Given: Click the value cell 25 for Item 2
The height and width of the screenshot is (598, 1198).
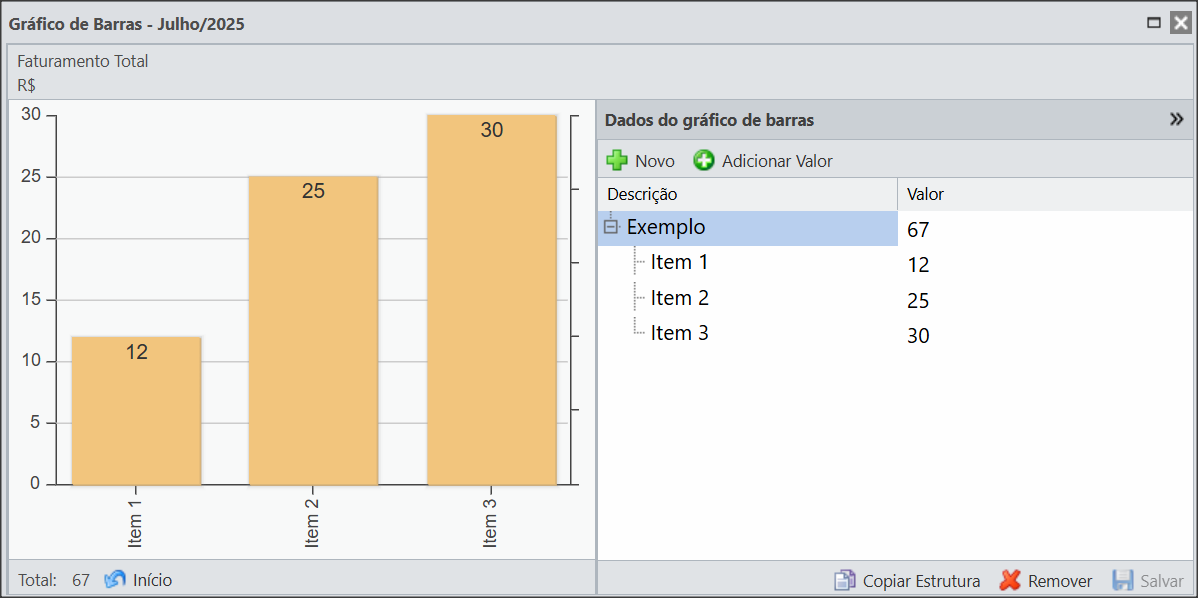Looking at the screenshot, I should (x=918, y=300).
